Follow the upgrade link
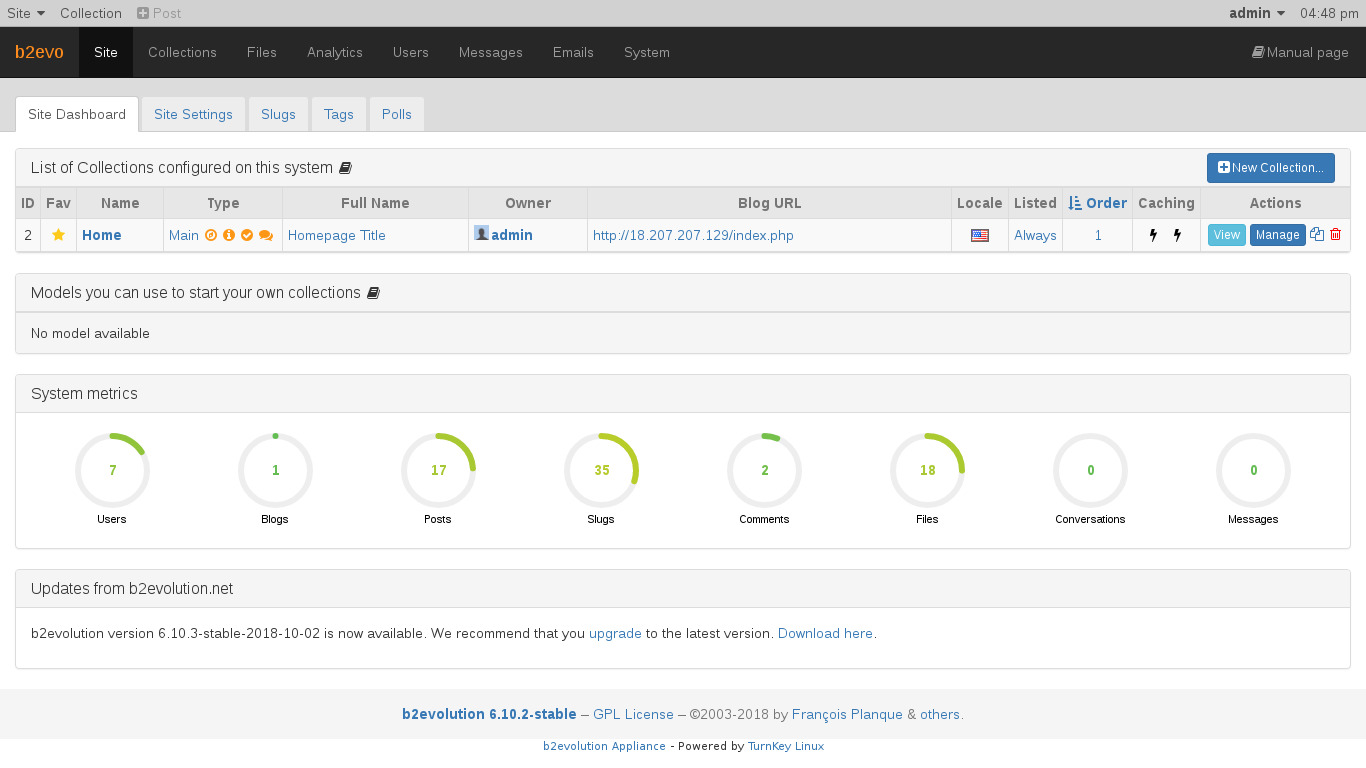 point(615,633)
